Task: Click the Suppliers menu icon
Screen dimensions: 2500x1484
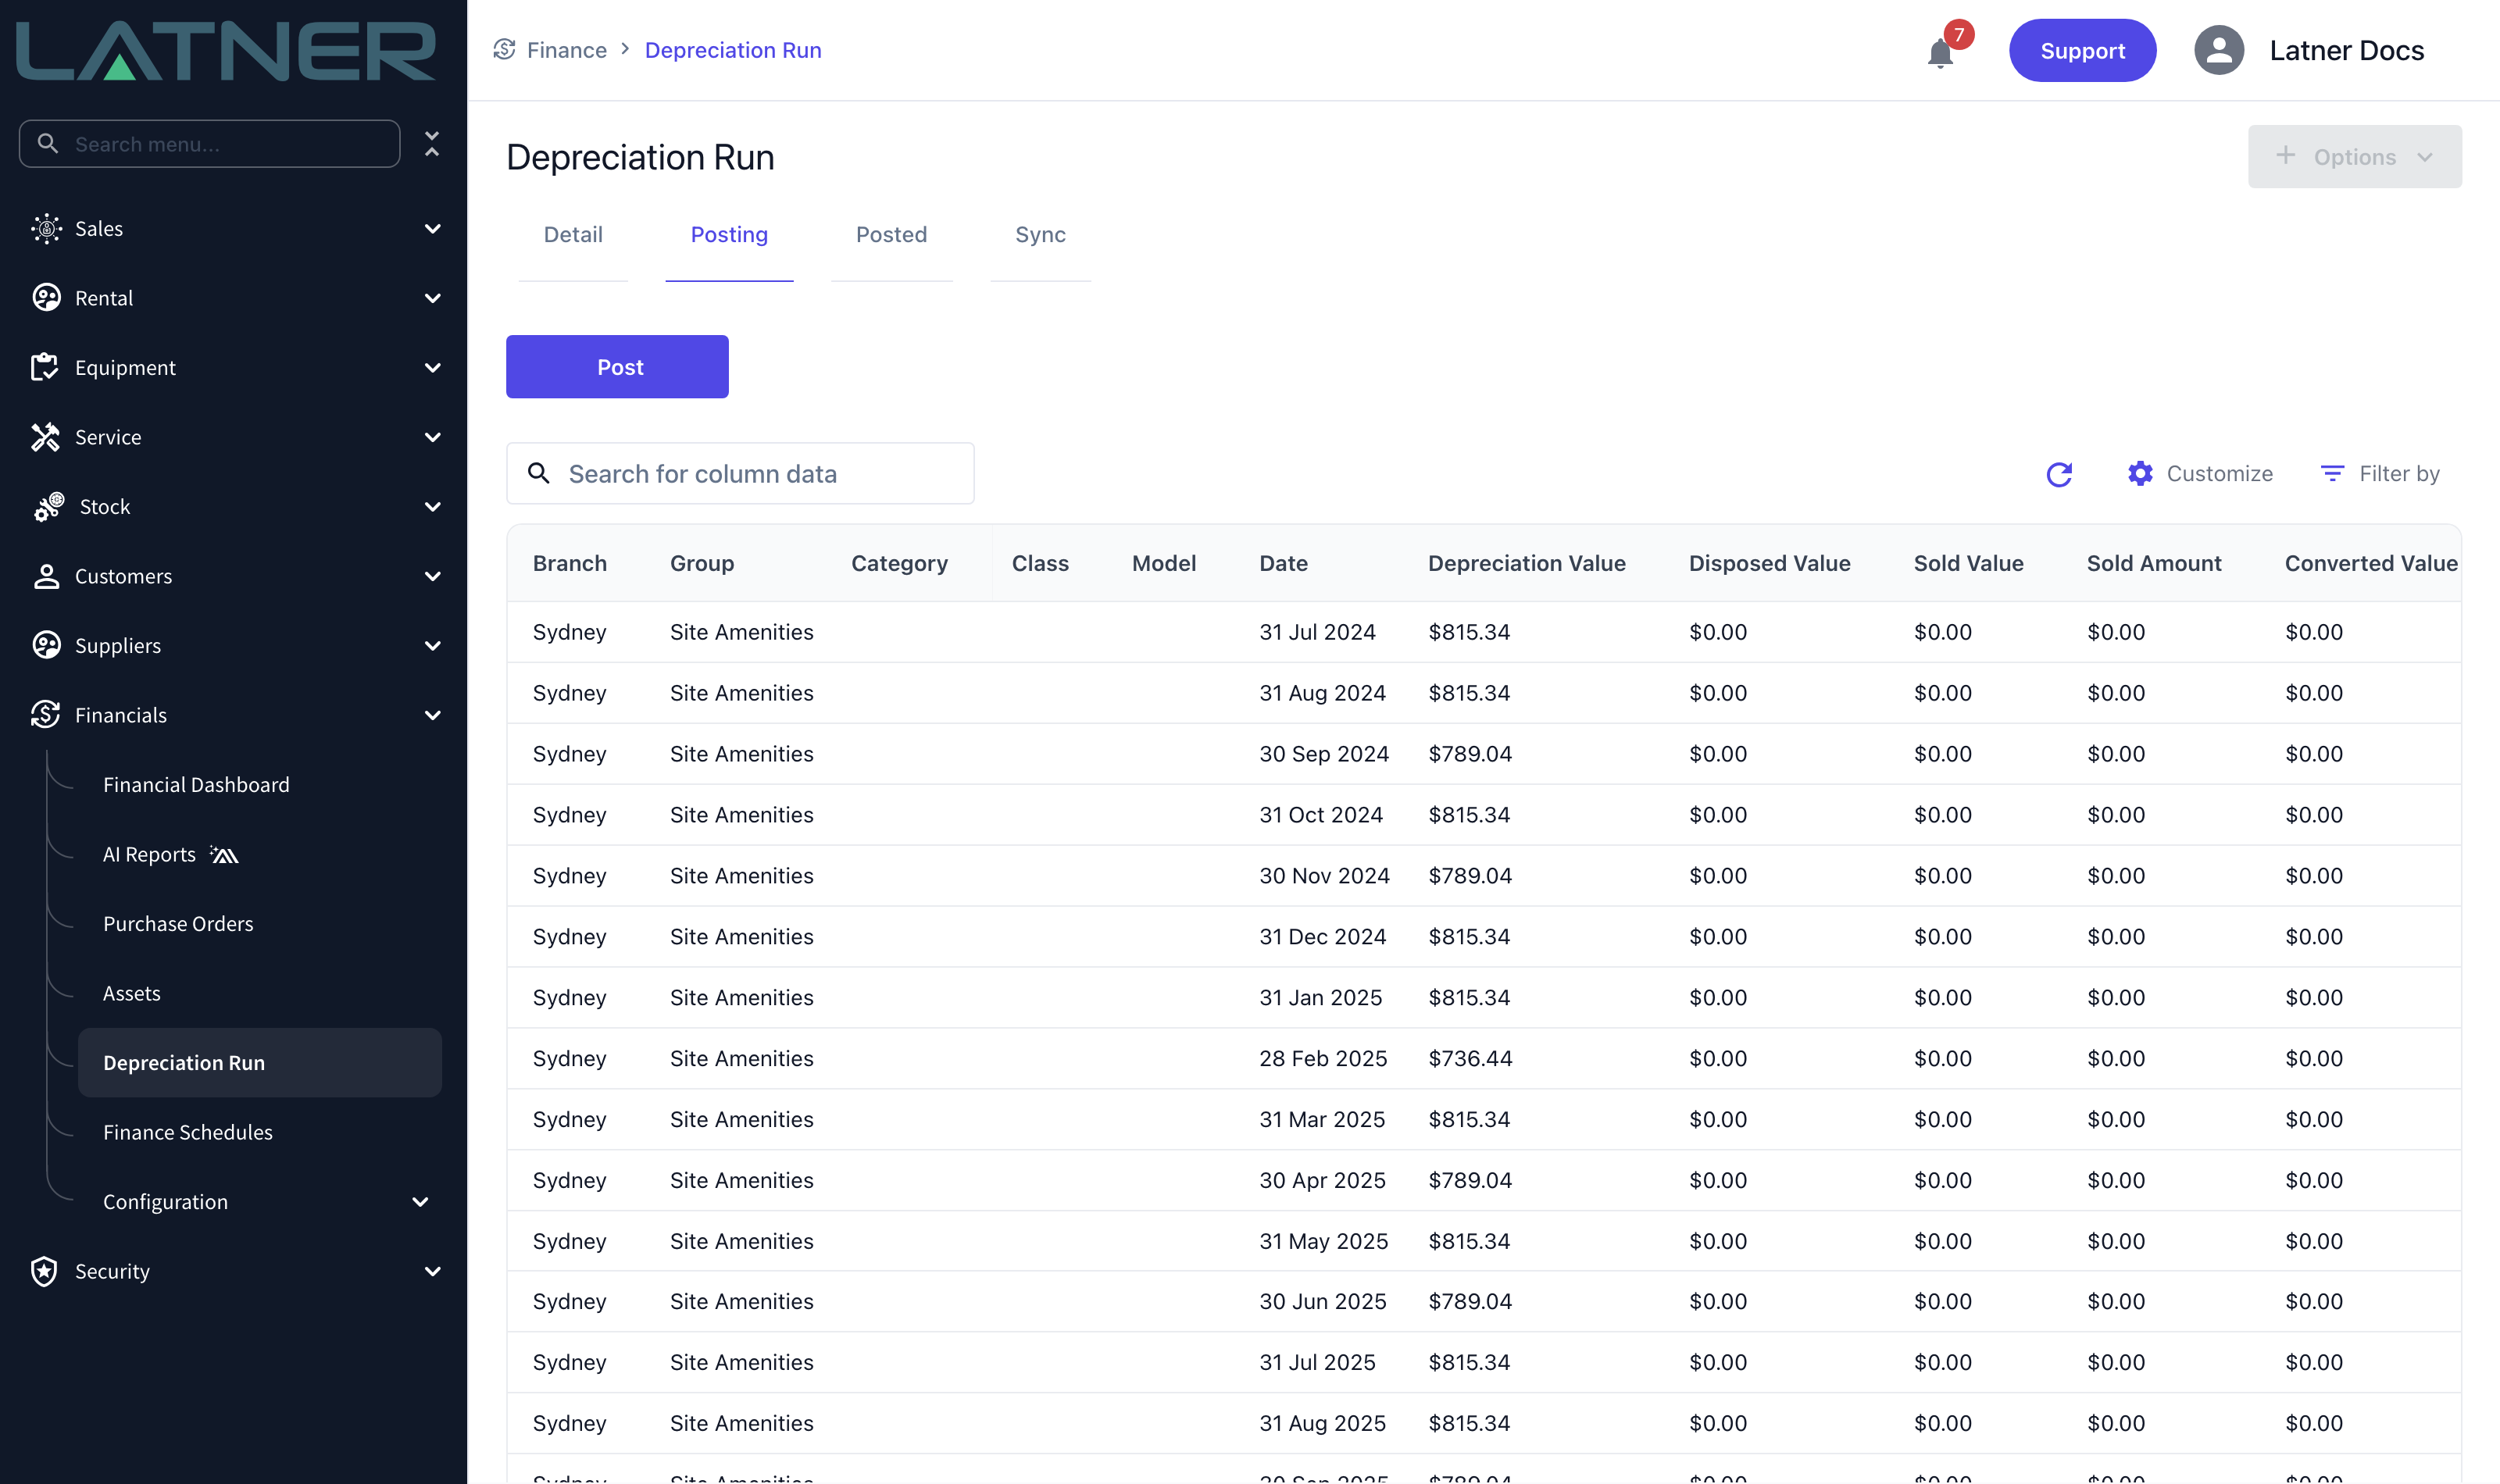Action: (x=46, y=645)
